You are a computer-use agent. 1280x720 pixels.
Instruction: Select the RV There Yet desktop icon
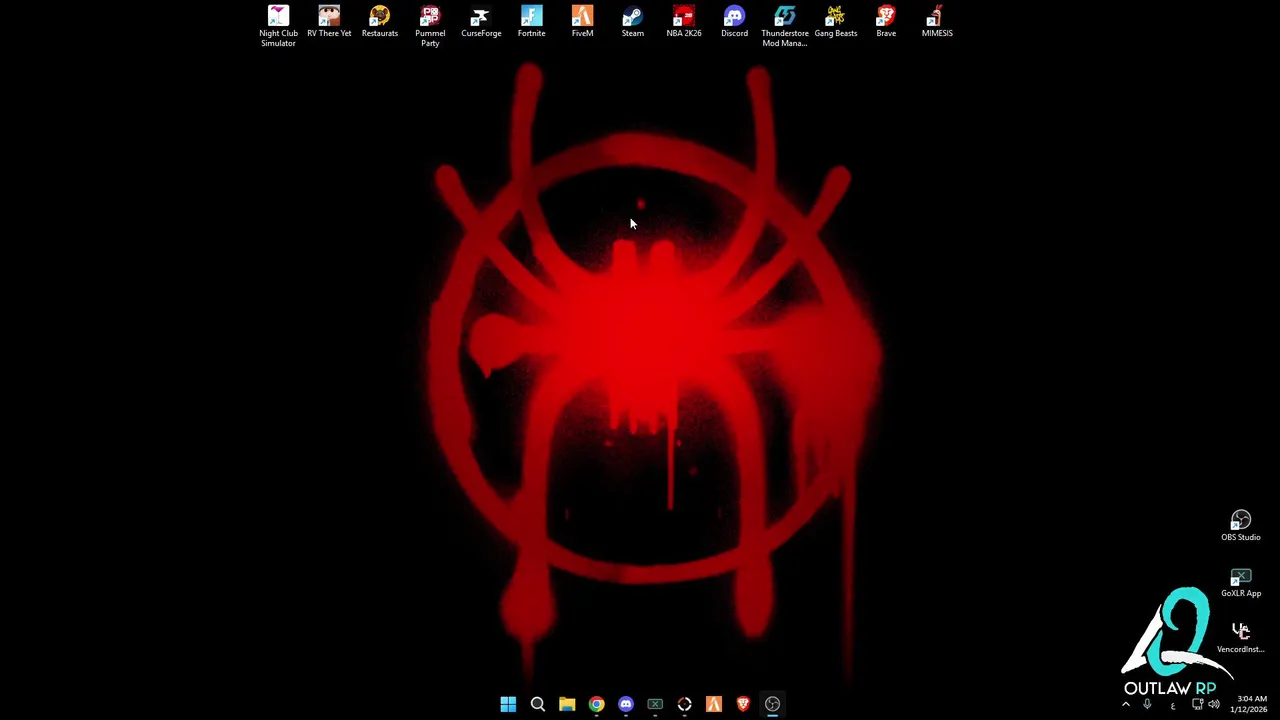329,22
